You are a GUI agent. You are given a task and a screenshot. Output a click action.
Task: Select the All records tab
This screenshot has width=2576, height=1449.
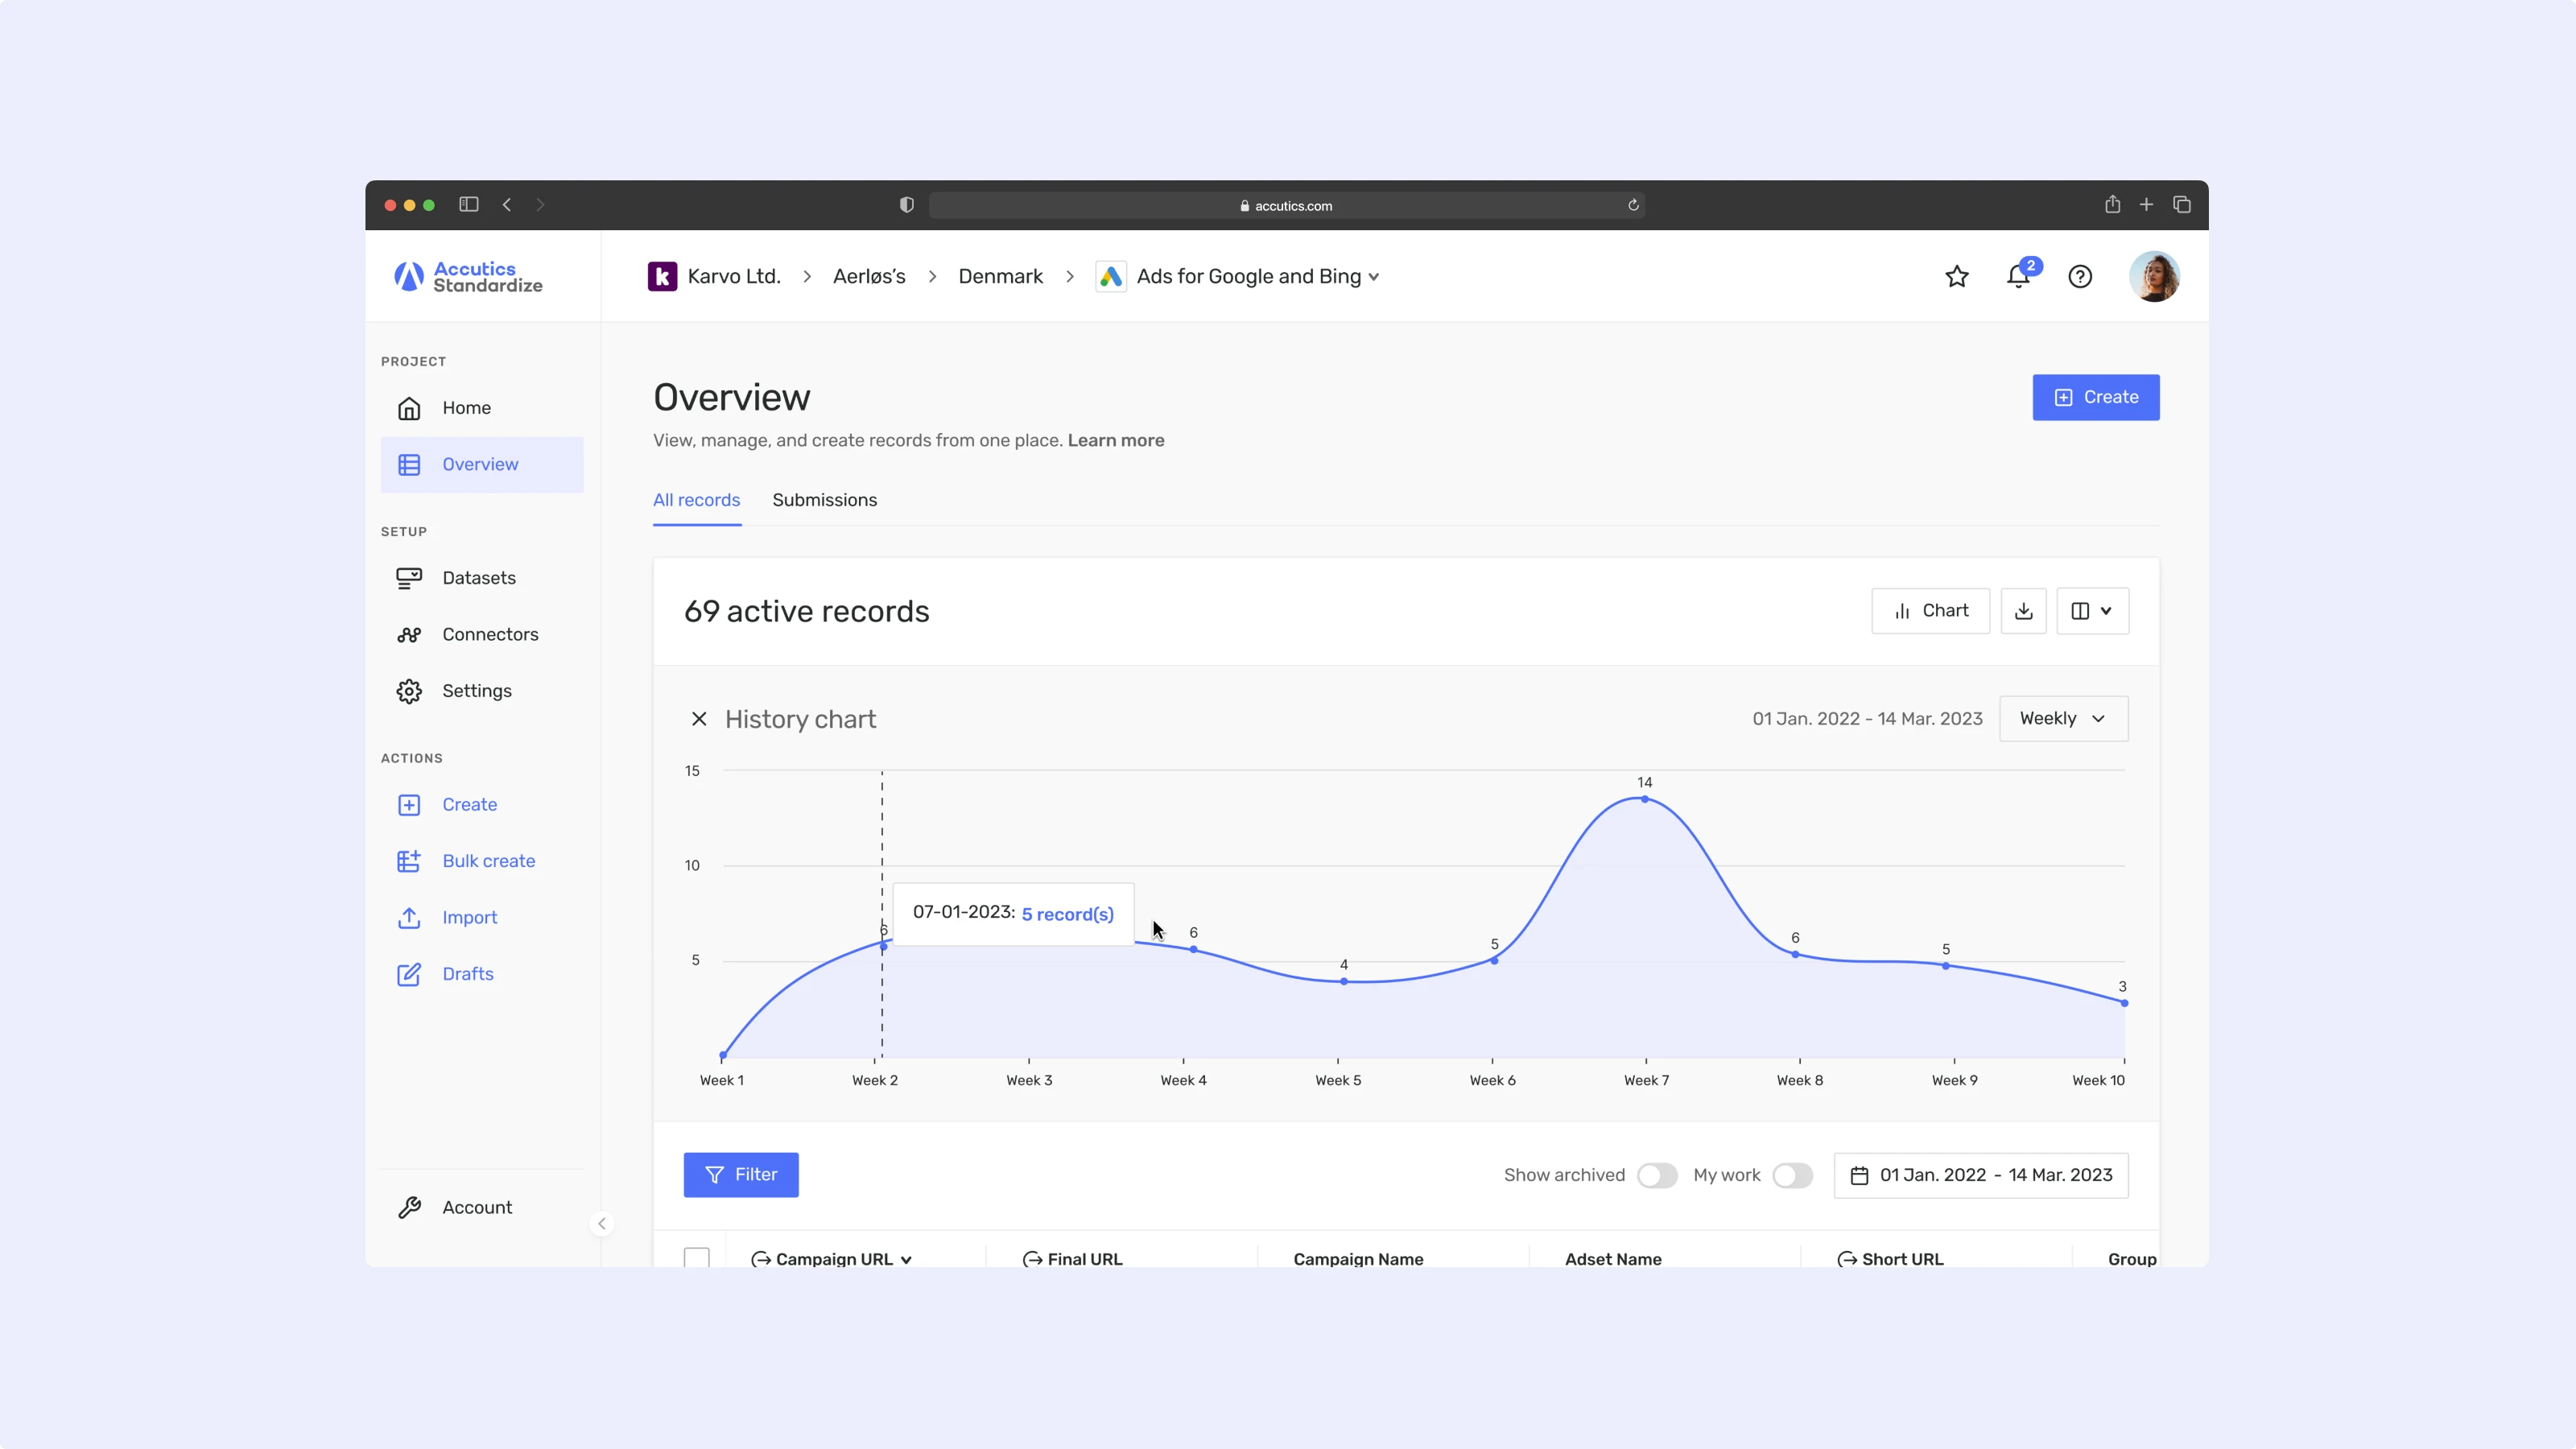point(696,500)
